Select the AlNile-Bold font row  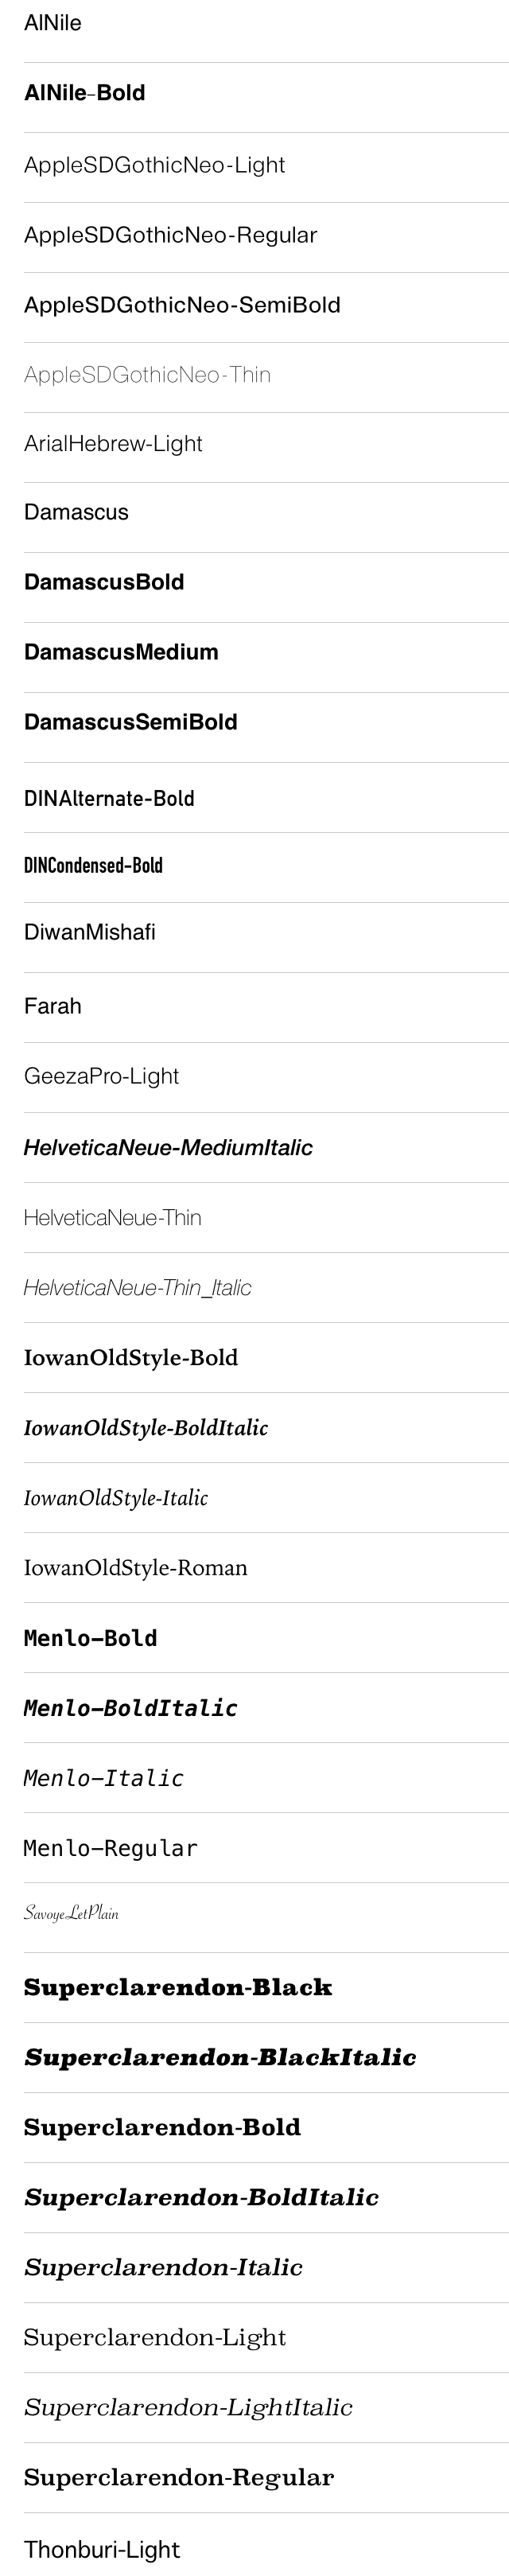pos(254,97)
